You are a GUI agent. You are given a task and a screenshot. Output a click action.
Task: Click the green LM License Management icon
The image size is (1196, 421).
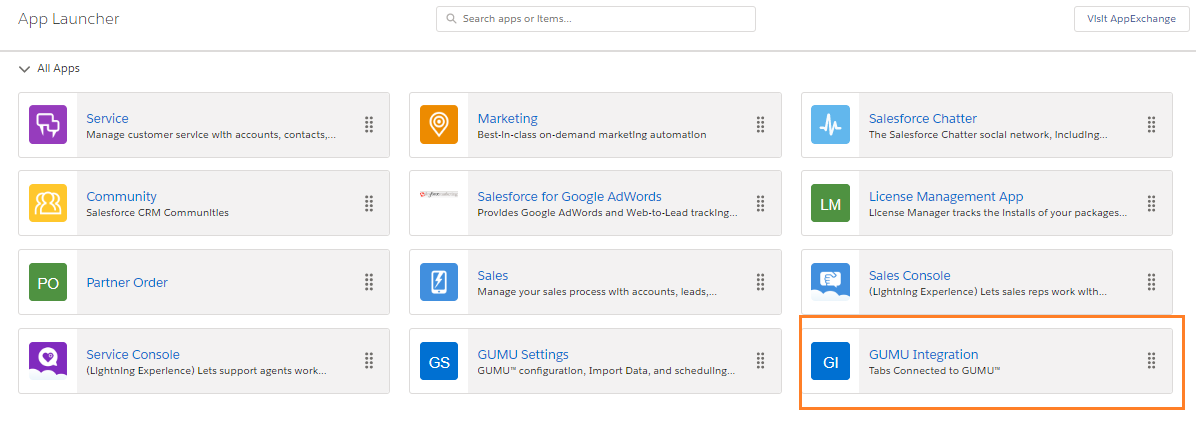click(830, 203)
